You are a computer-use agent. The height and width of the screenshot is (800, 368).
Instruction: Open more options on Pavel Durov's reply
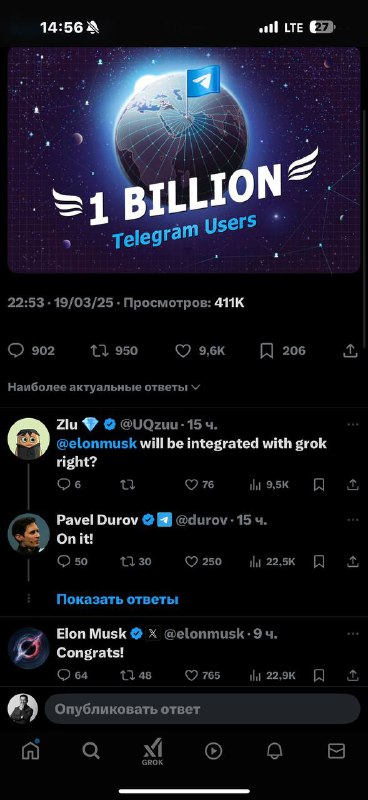click(x=353, y=520)
